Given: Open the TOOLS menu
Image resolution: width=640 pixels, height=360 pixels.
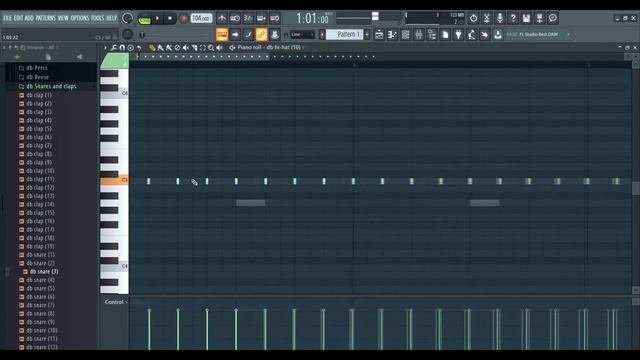Looking at the screenshot, I should [x=98, y=18].
